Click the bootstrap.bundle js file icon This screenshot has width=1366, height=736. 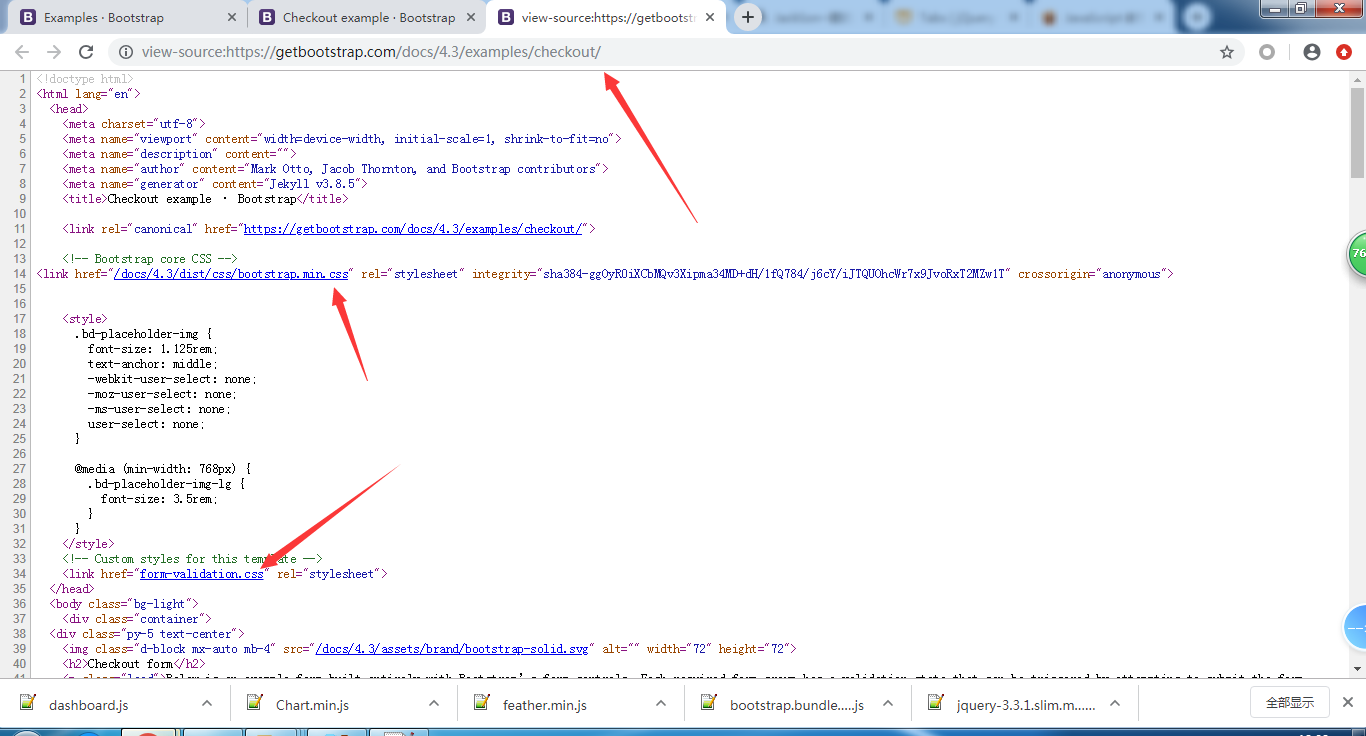coord(709,703)
